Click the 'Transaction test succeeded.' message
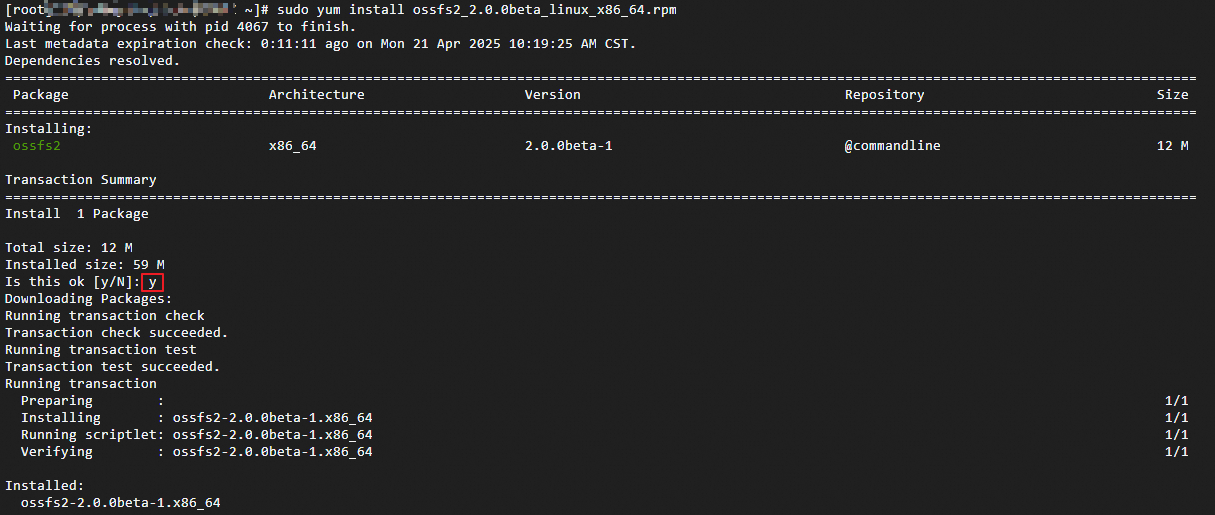 coord(113,367)
